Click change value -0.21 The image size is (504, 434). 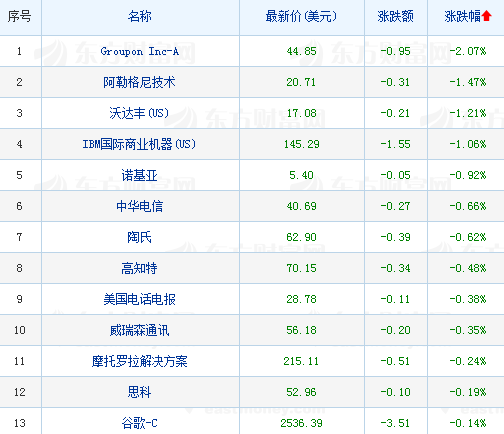tap(396, 113)
